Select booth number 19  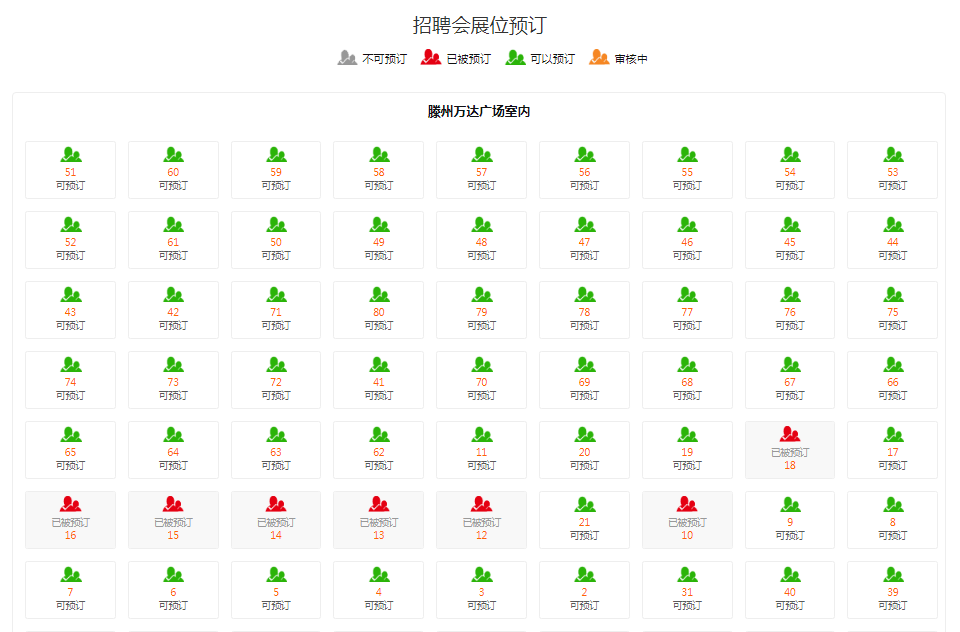tap(687, 450)
